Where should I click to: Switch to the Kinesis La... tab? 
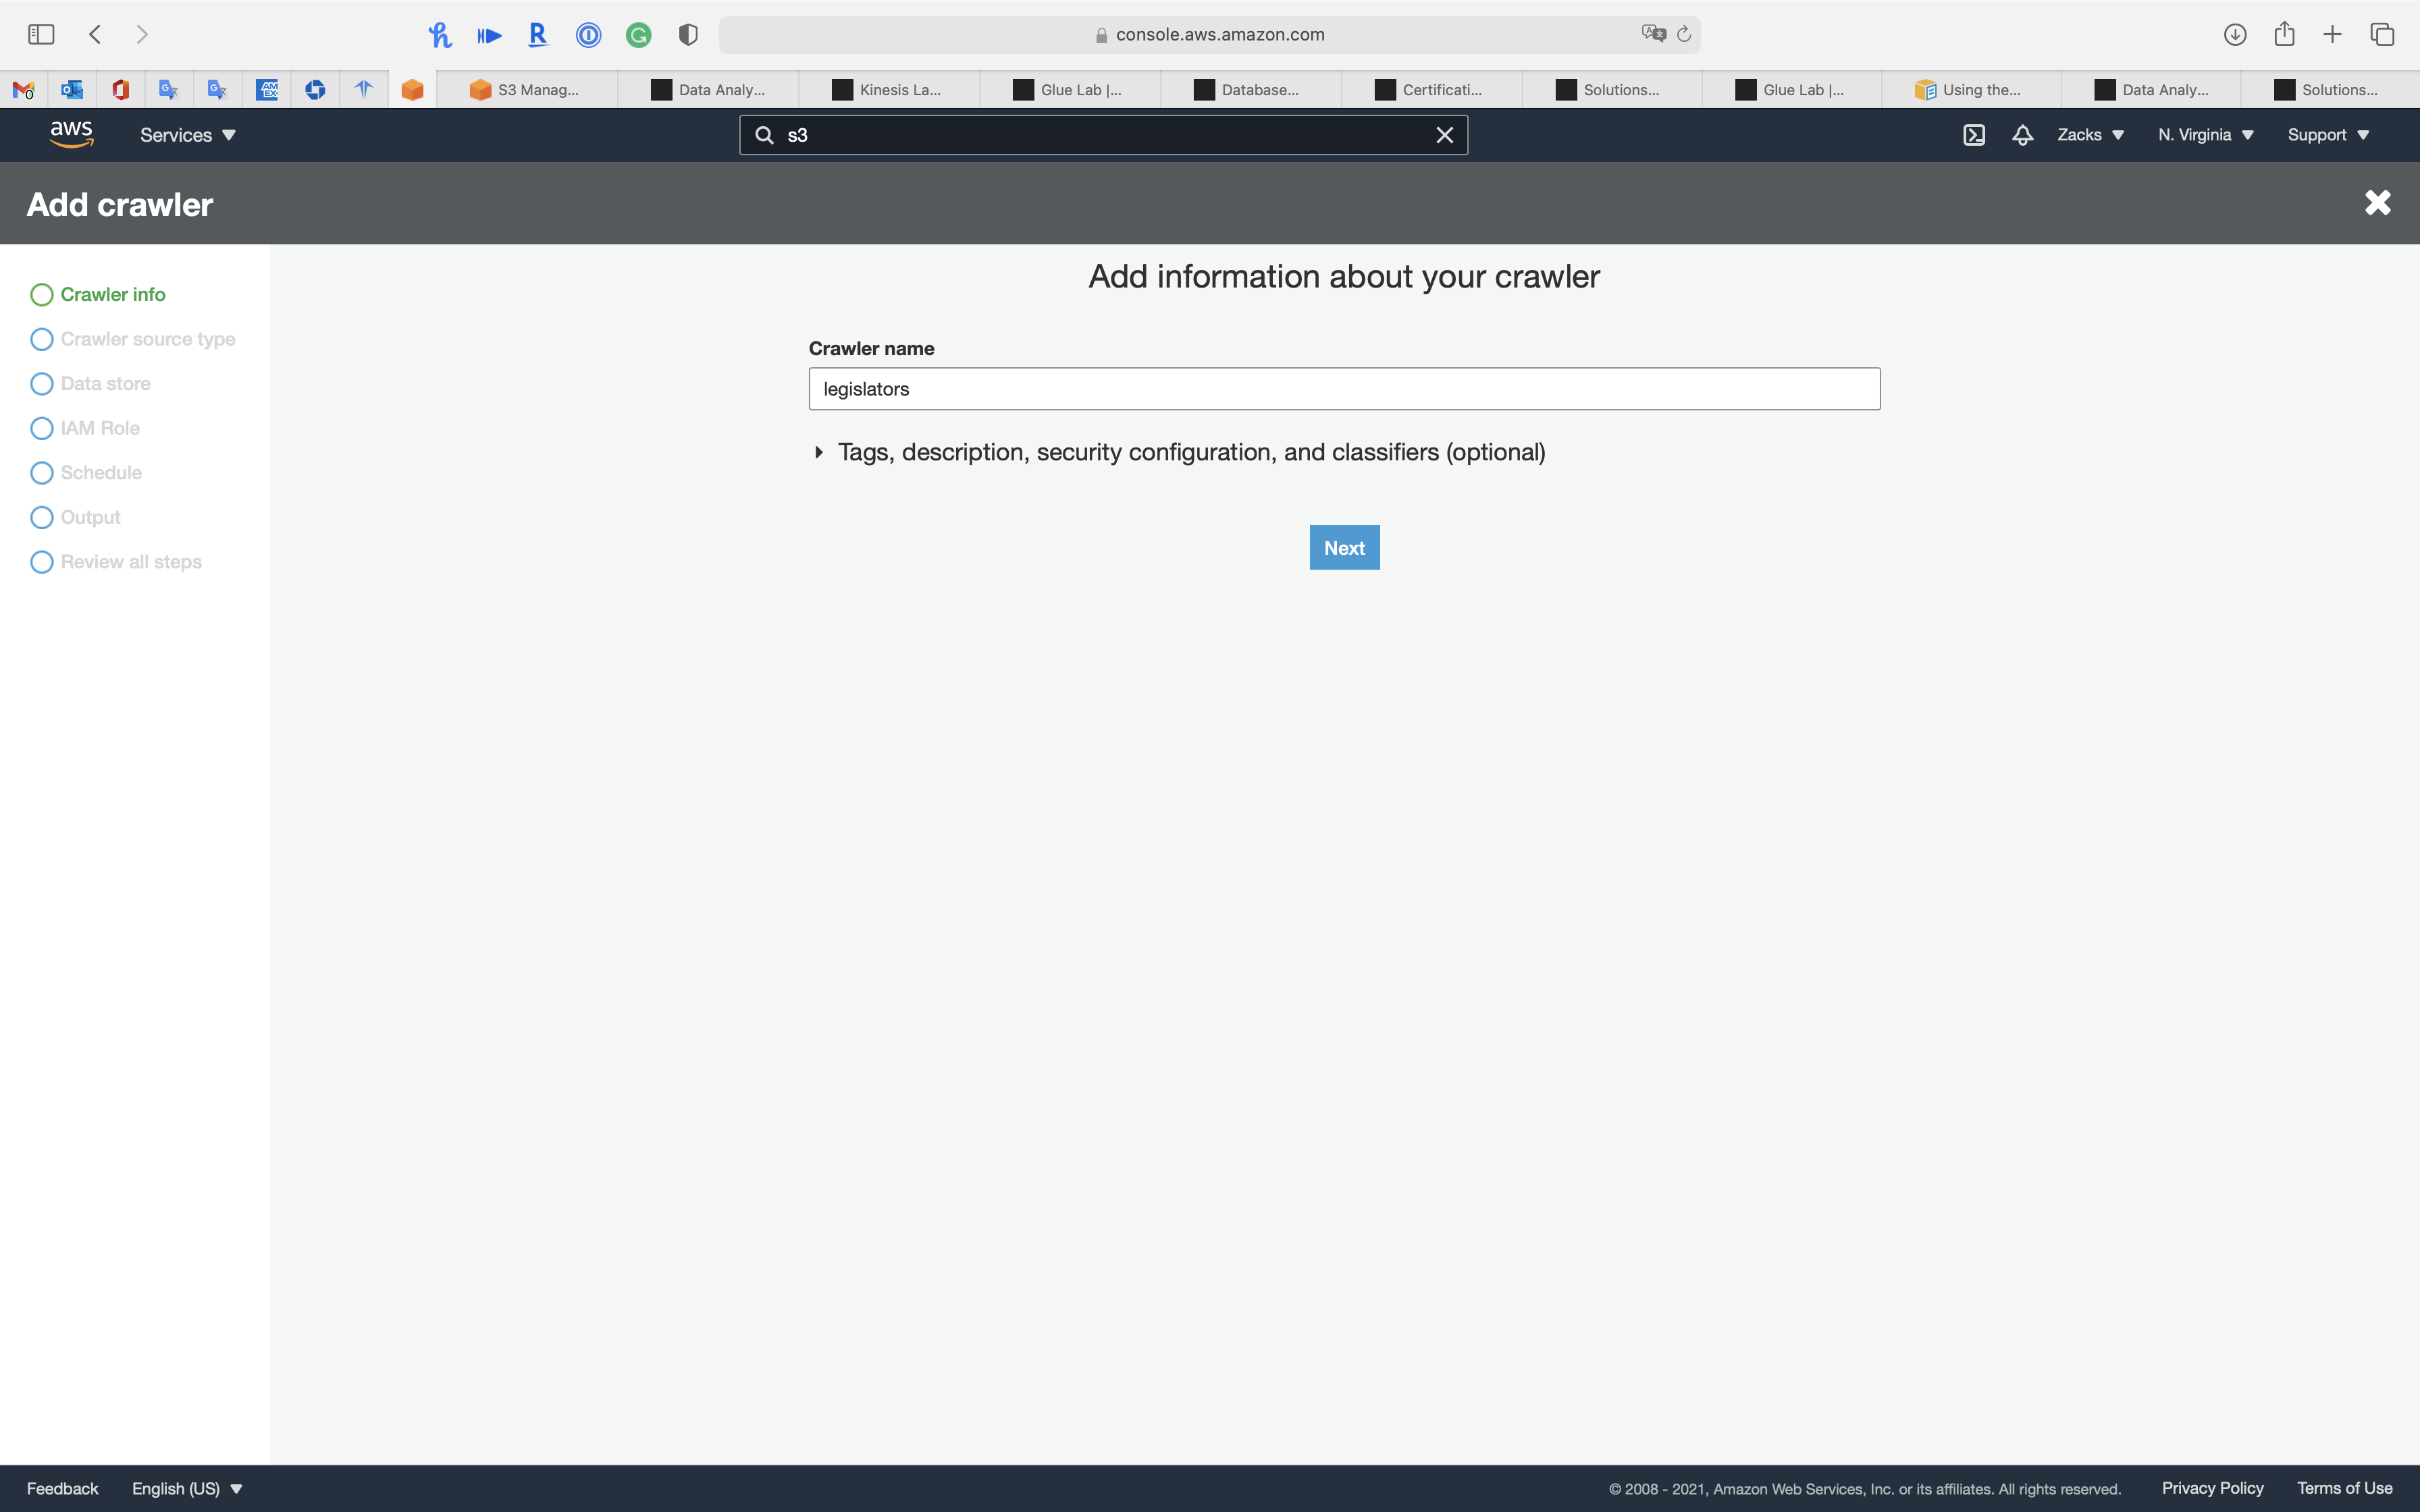pos(888,90)
